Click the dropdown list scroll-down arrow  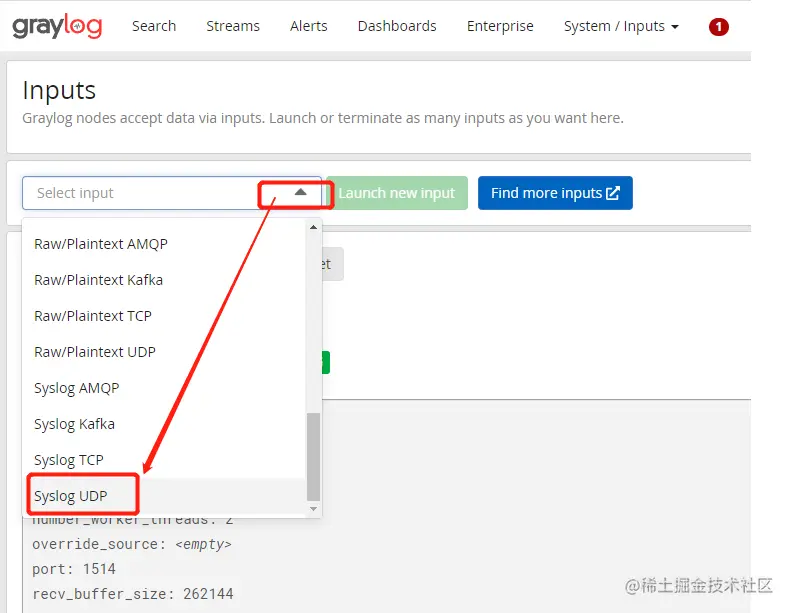[313, 509]
